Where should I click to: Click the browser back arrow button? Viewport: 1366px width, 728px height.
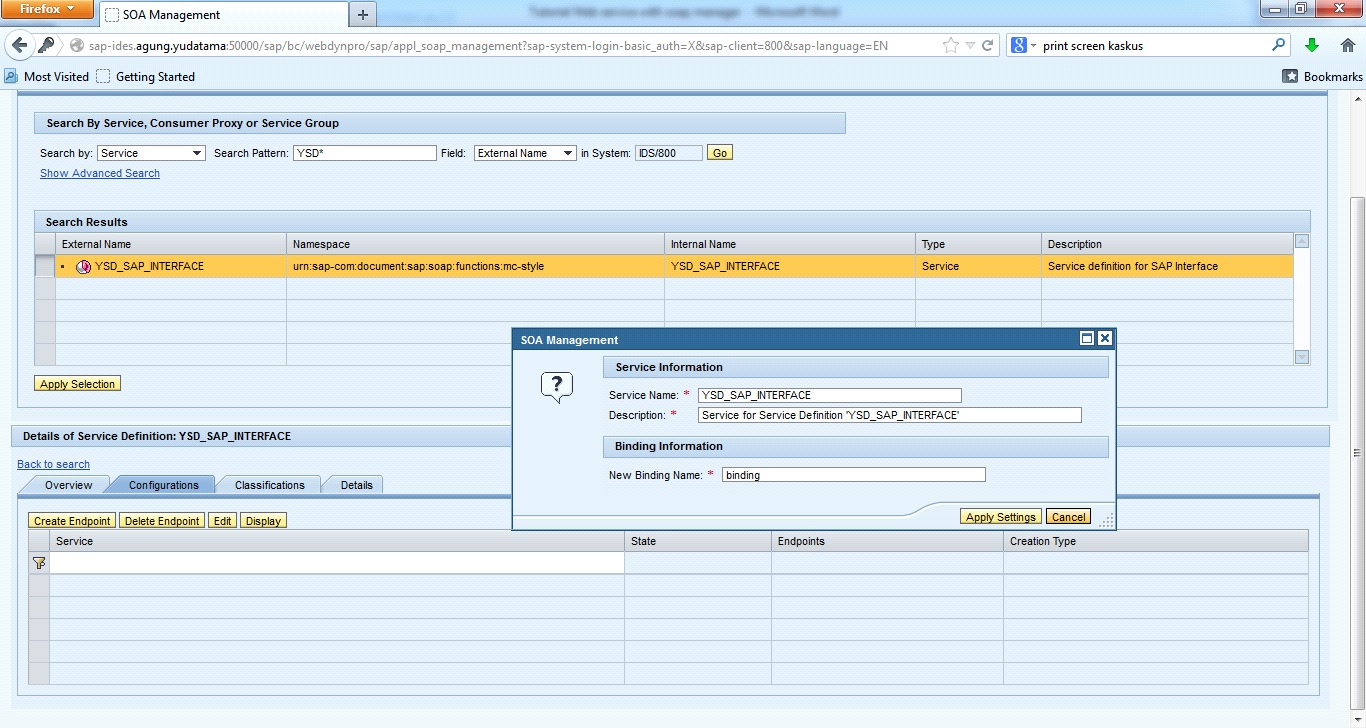[20, 46]
